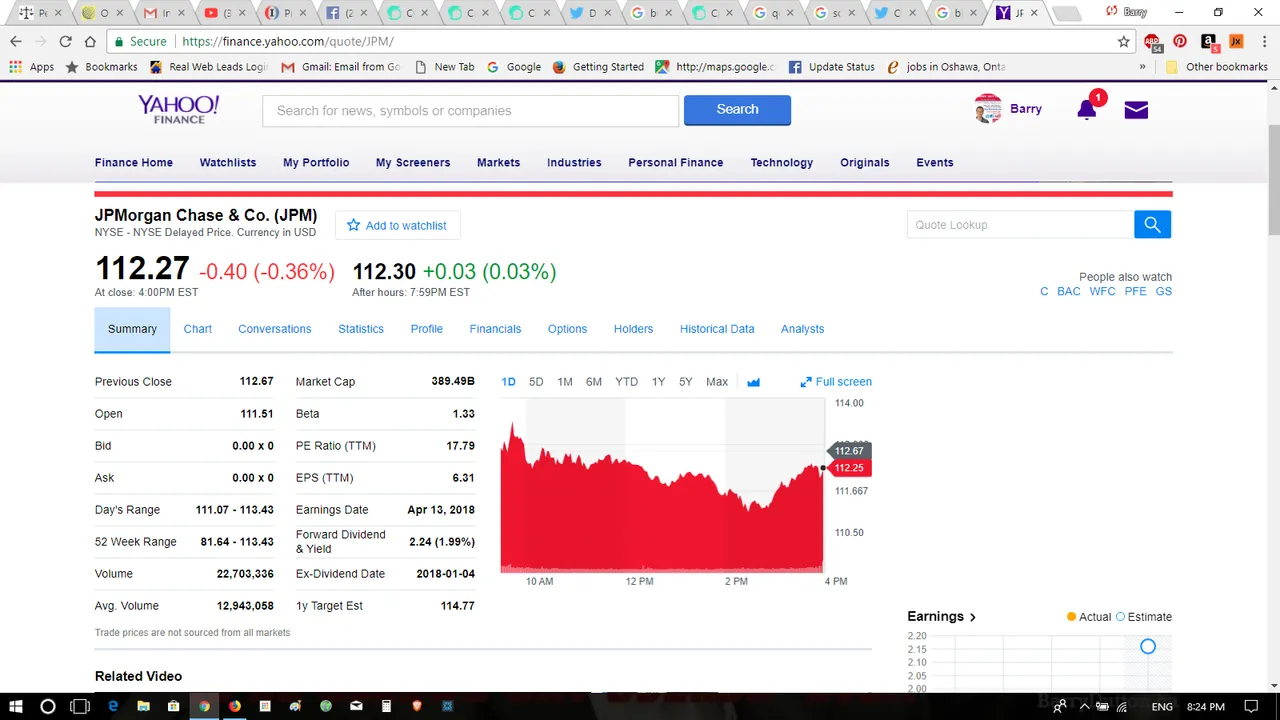The width and height of the screenshot is (1280, 720).
Task: Click the blue Search button
Action: pyautogui.click(x=737, y=110)
